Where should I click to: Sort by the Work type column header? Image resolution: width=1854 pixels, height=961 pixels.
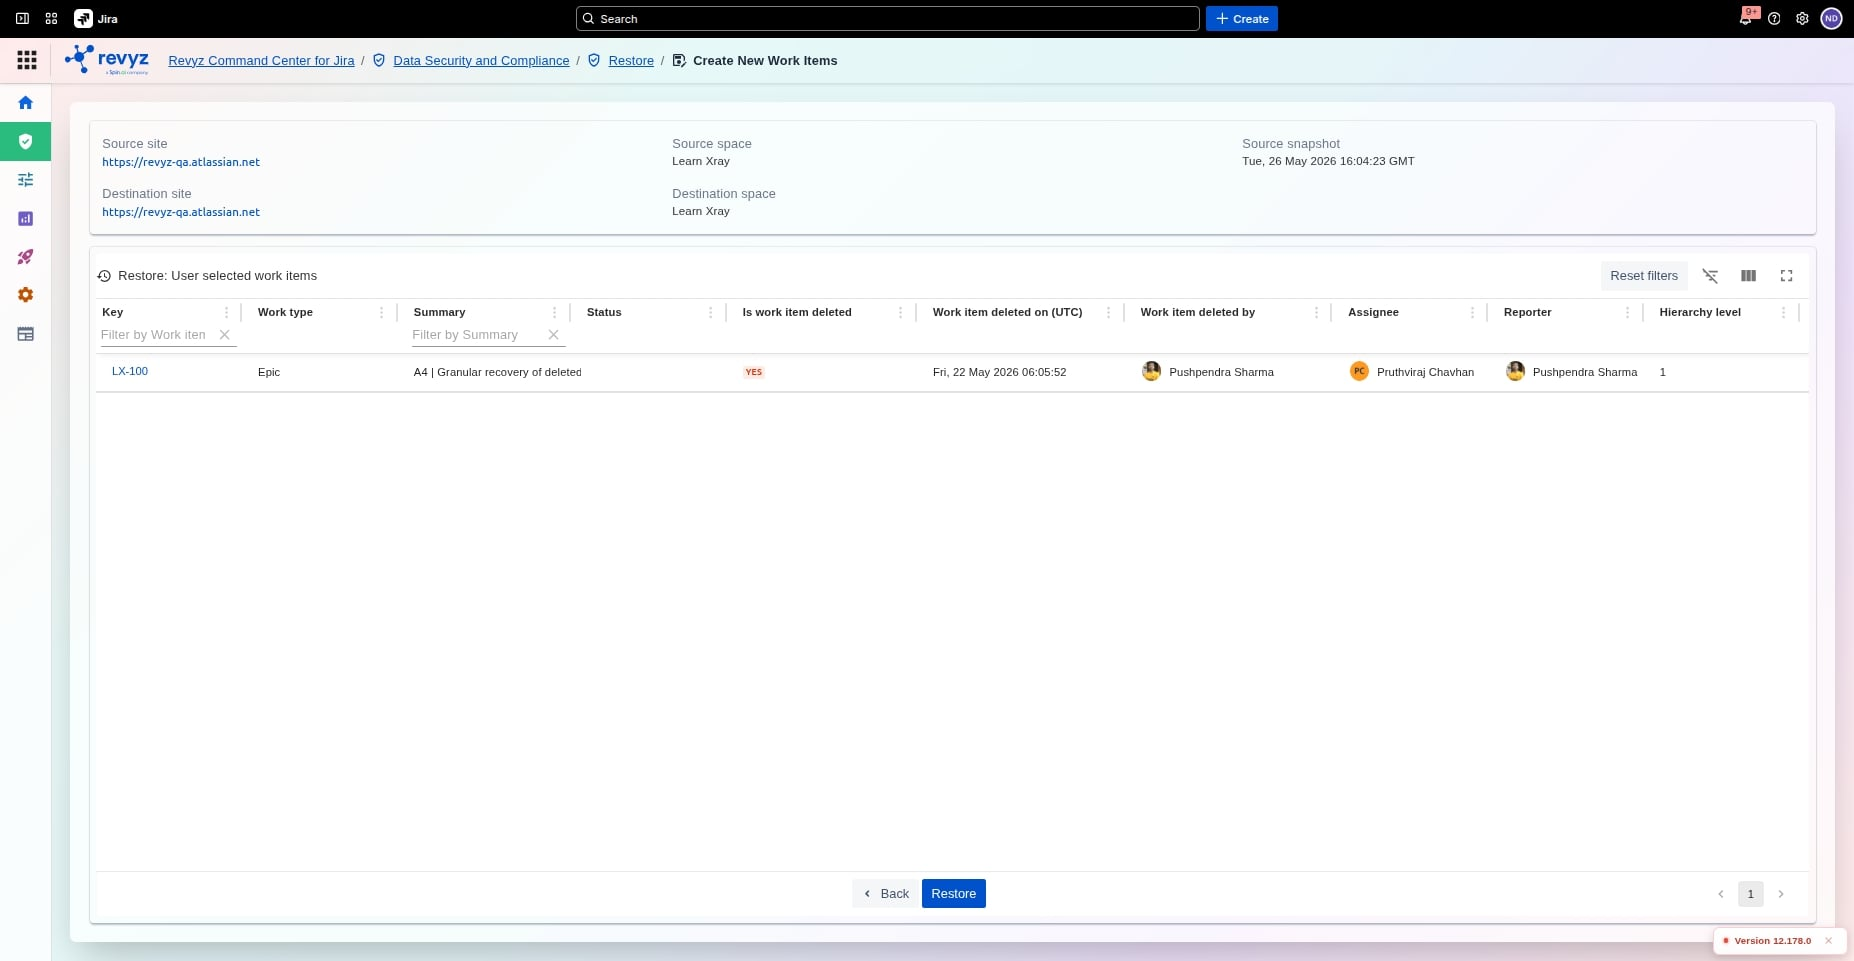tap(285, 313)
